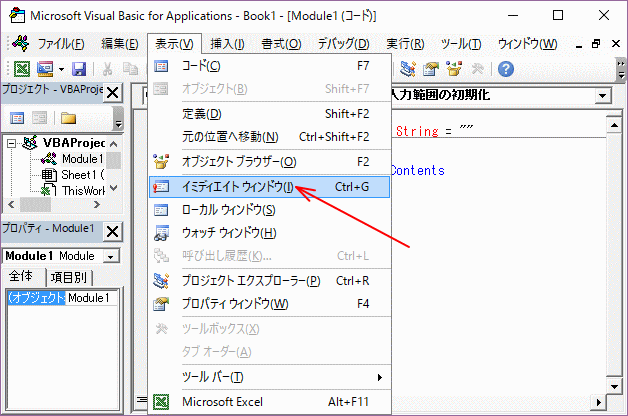This screenshot has height=416, width=628.
Task: Click code editor scroll down arrow
Action: point(614,386)
